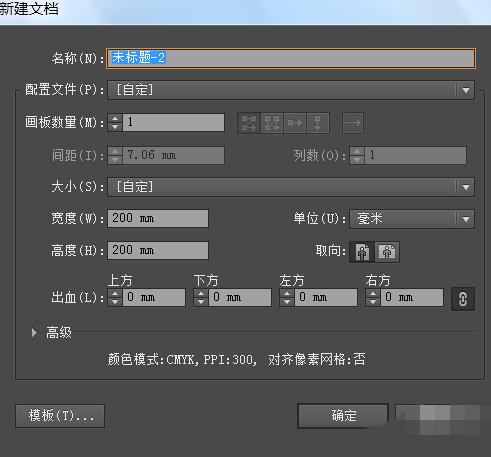491x457 pixels.
Task: Open the 单位 units dropdown showing 毫米
Action: 412,219
